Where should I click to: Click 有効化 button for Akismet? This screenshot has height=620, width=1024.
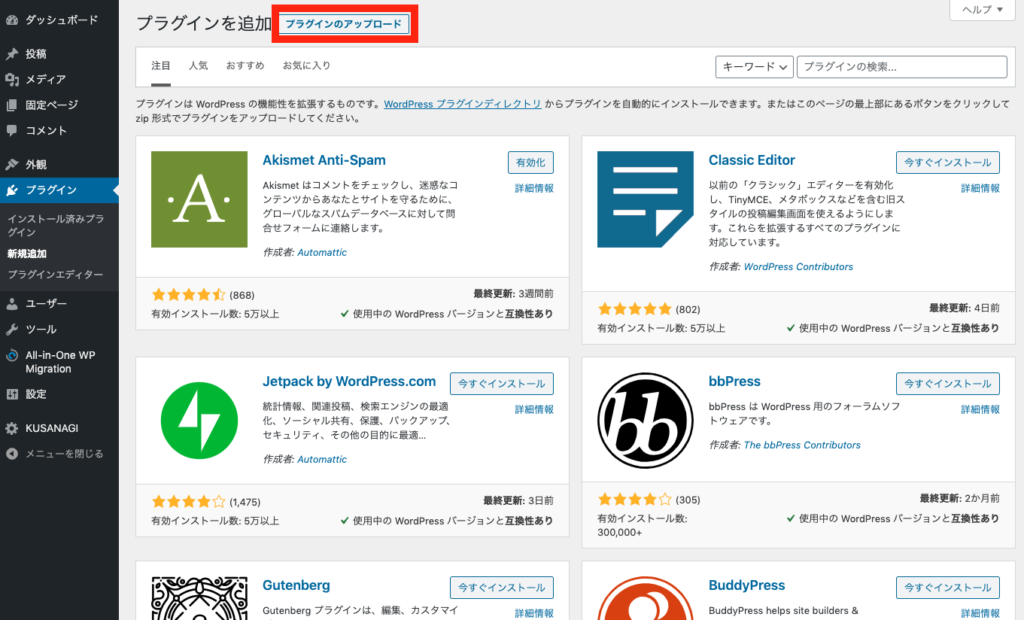click(x=530, y=163)
